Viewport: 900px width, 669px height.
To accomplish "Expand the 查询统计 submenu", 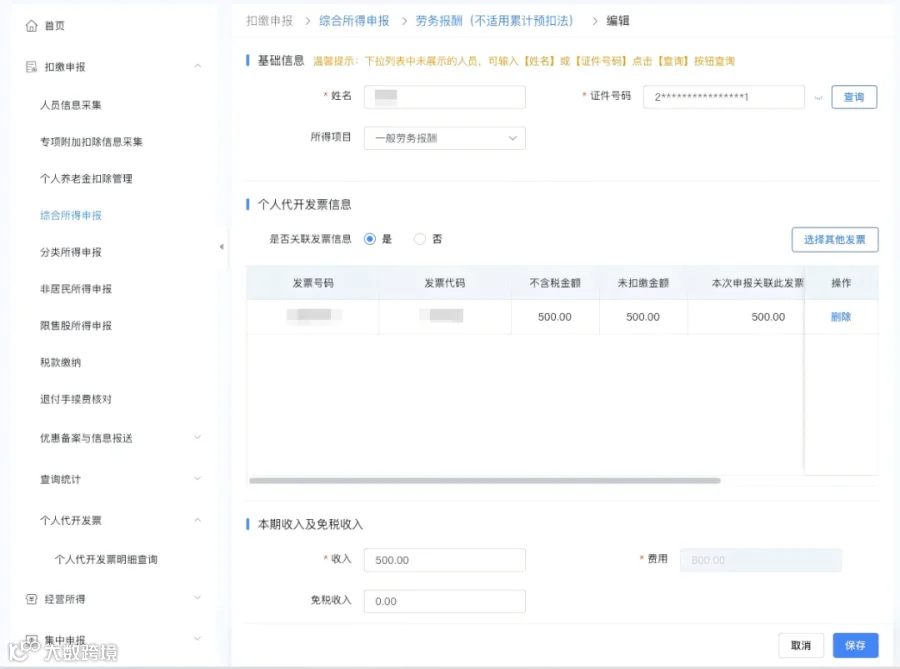I will (x=197, y=479).
